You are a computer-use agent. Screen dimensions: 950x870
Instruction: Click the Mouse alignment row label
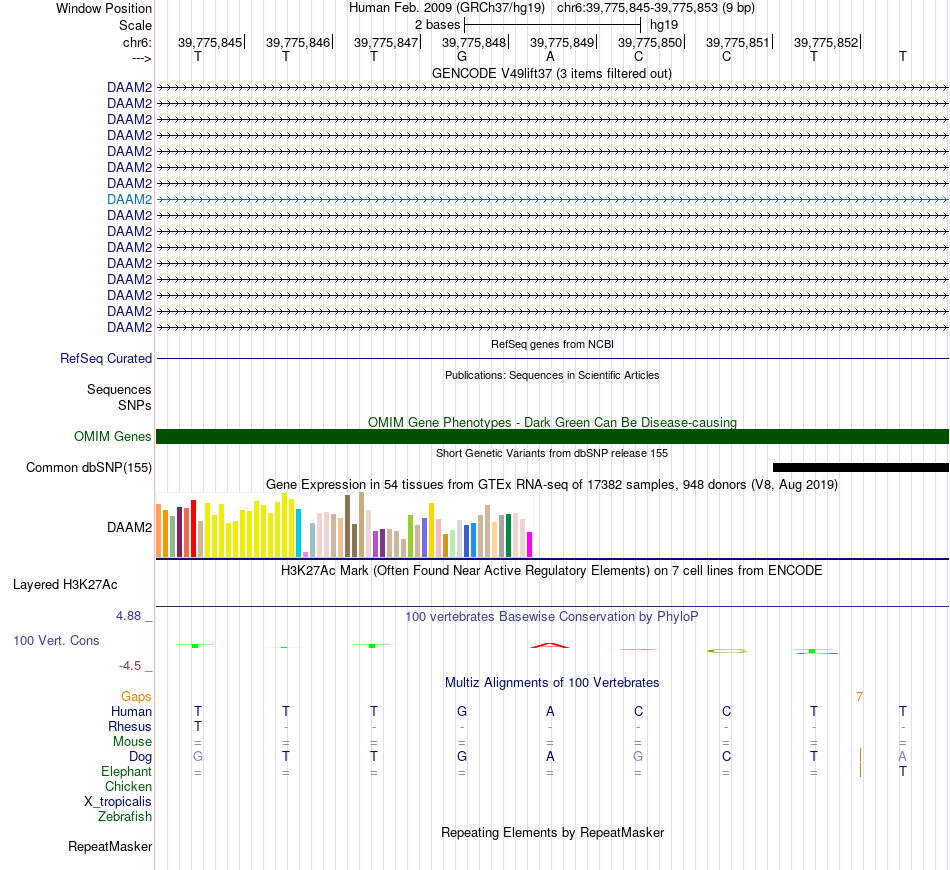point(132,742)
